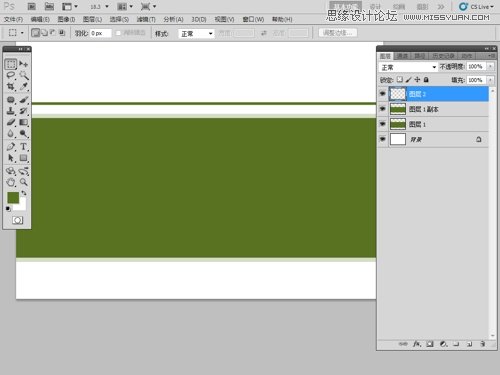Toggle visibility of the 图层 1 layer
Viewport: 500px width, 375px height.
(382, 124)
